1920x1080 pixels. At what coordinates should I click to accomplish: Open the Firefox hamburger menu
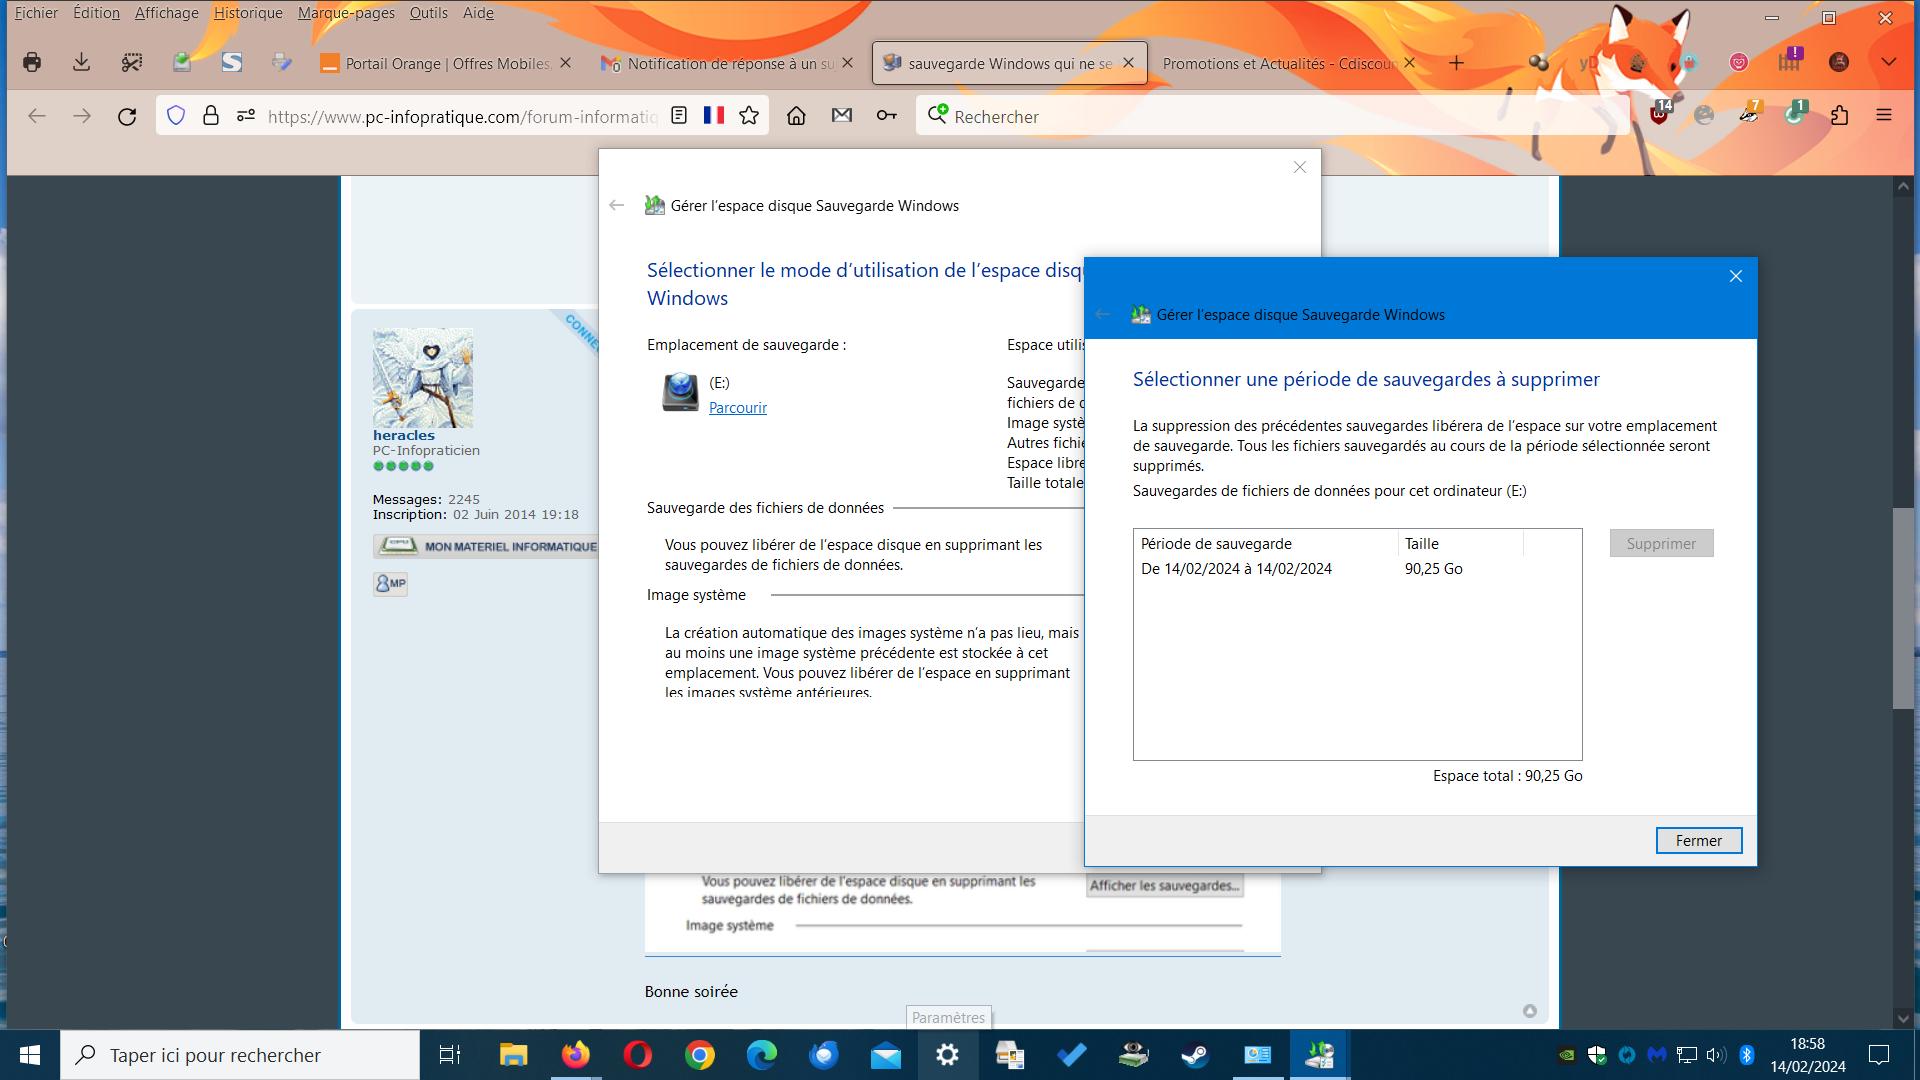tap(1884, 116)
